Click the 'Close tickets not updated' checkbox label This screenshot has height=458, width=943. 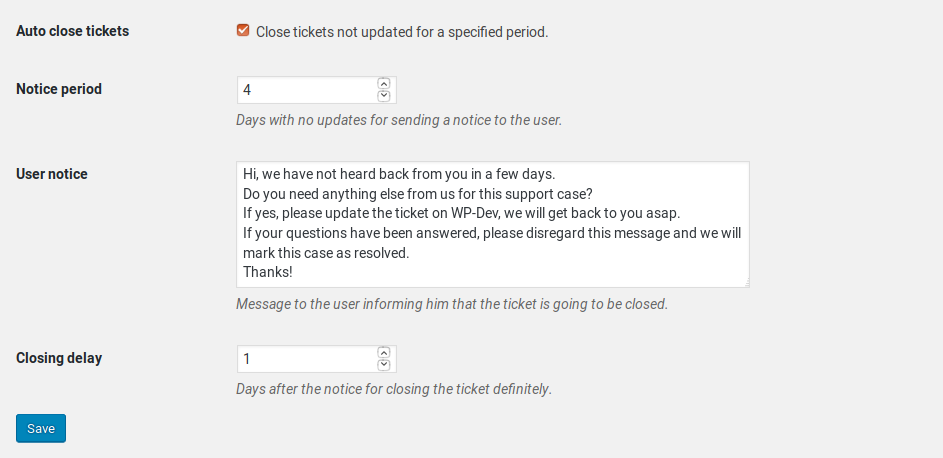coord(402,32)
